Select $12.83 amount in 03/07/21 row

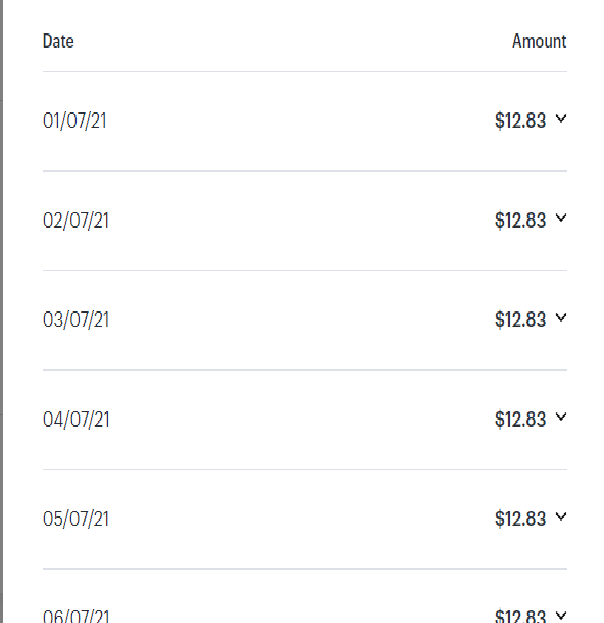coord(521,320)
